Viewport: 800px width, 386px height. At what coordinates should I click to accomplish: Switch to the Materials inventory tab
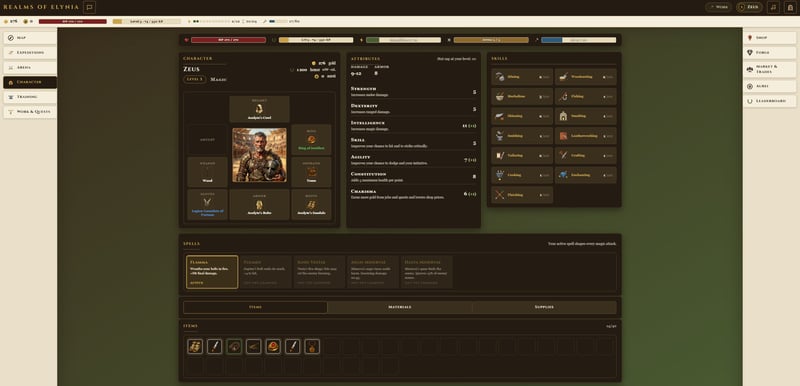[399, 307]
